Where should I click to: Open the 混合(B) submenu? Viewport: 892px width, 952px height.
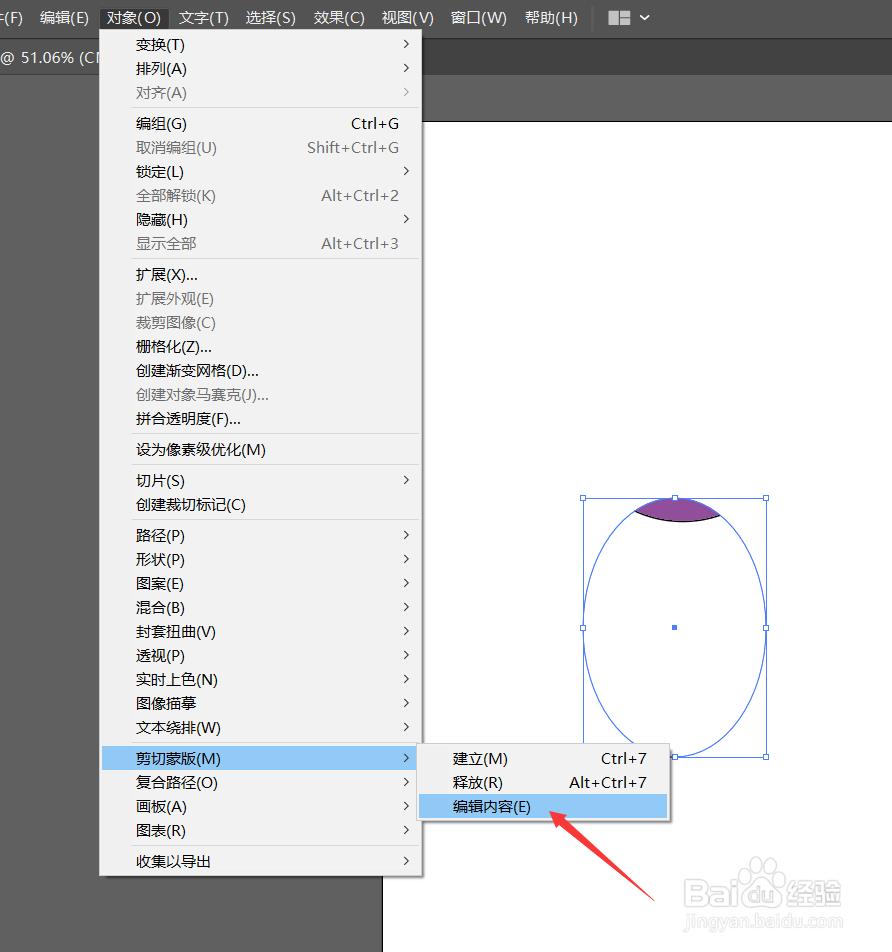pyautogui.click(x=260, y=608)
